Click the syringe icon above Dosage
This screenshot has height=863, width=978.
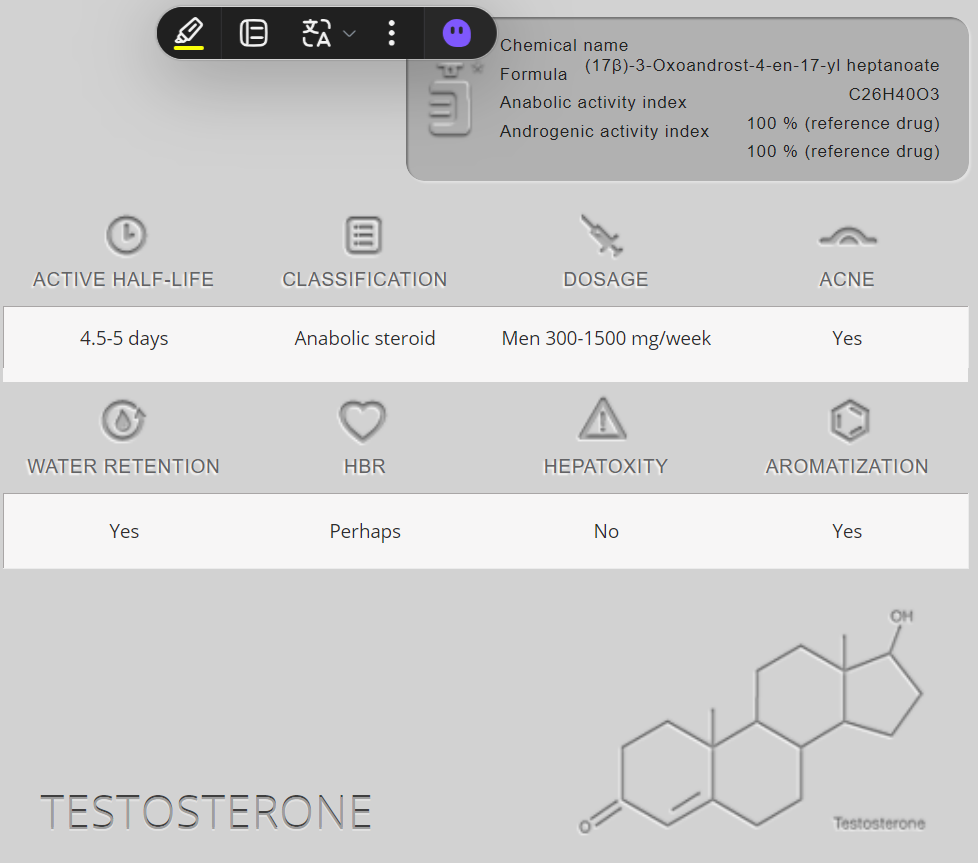click(602, 236)
